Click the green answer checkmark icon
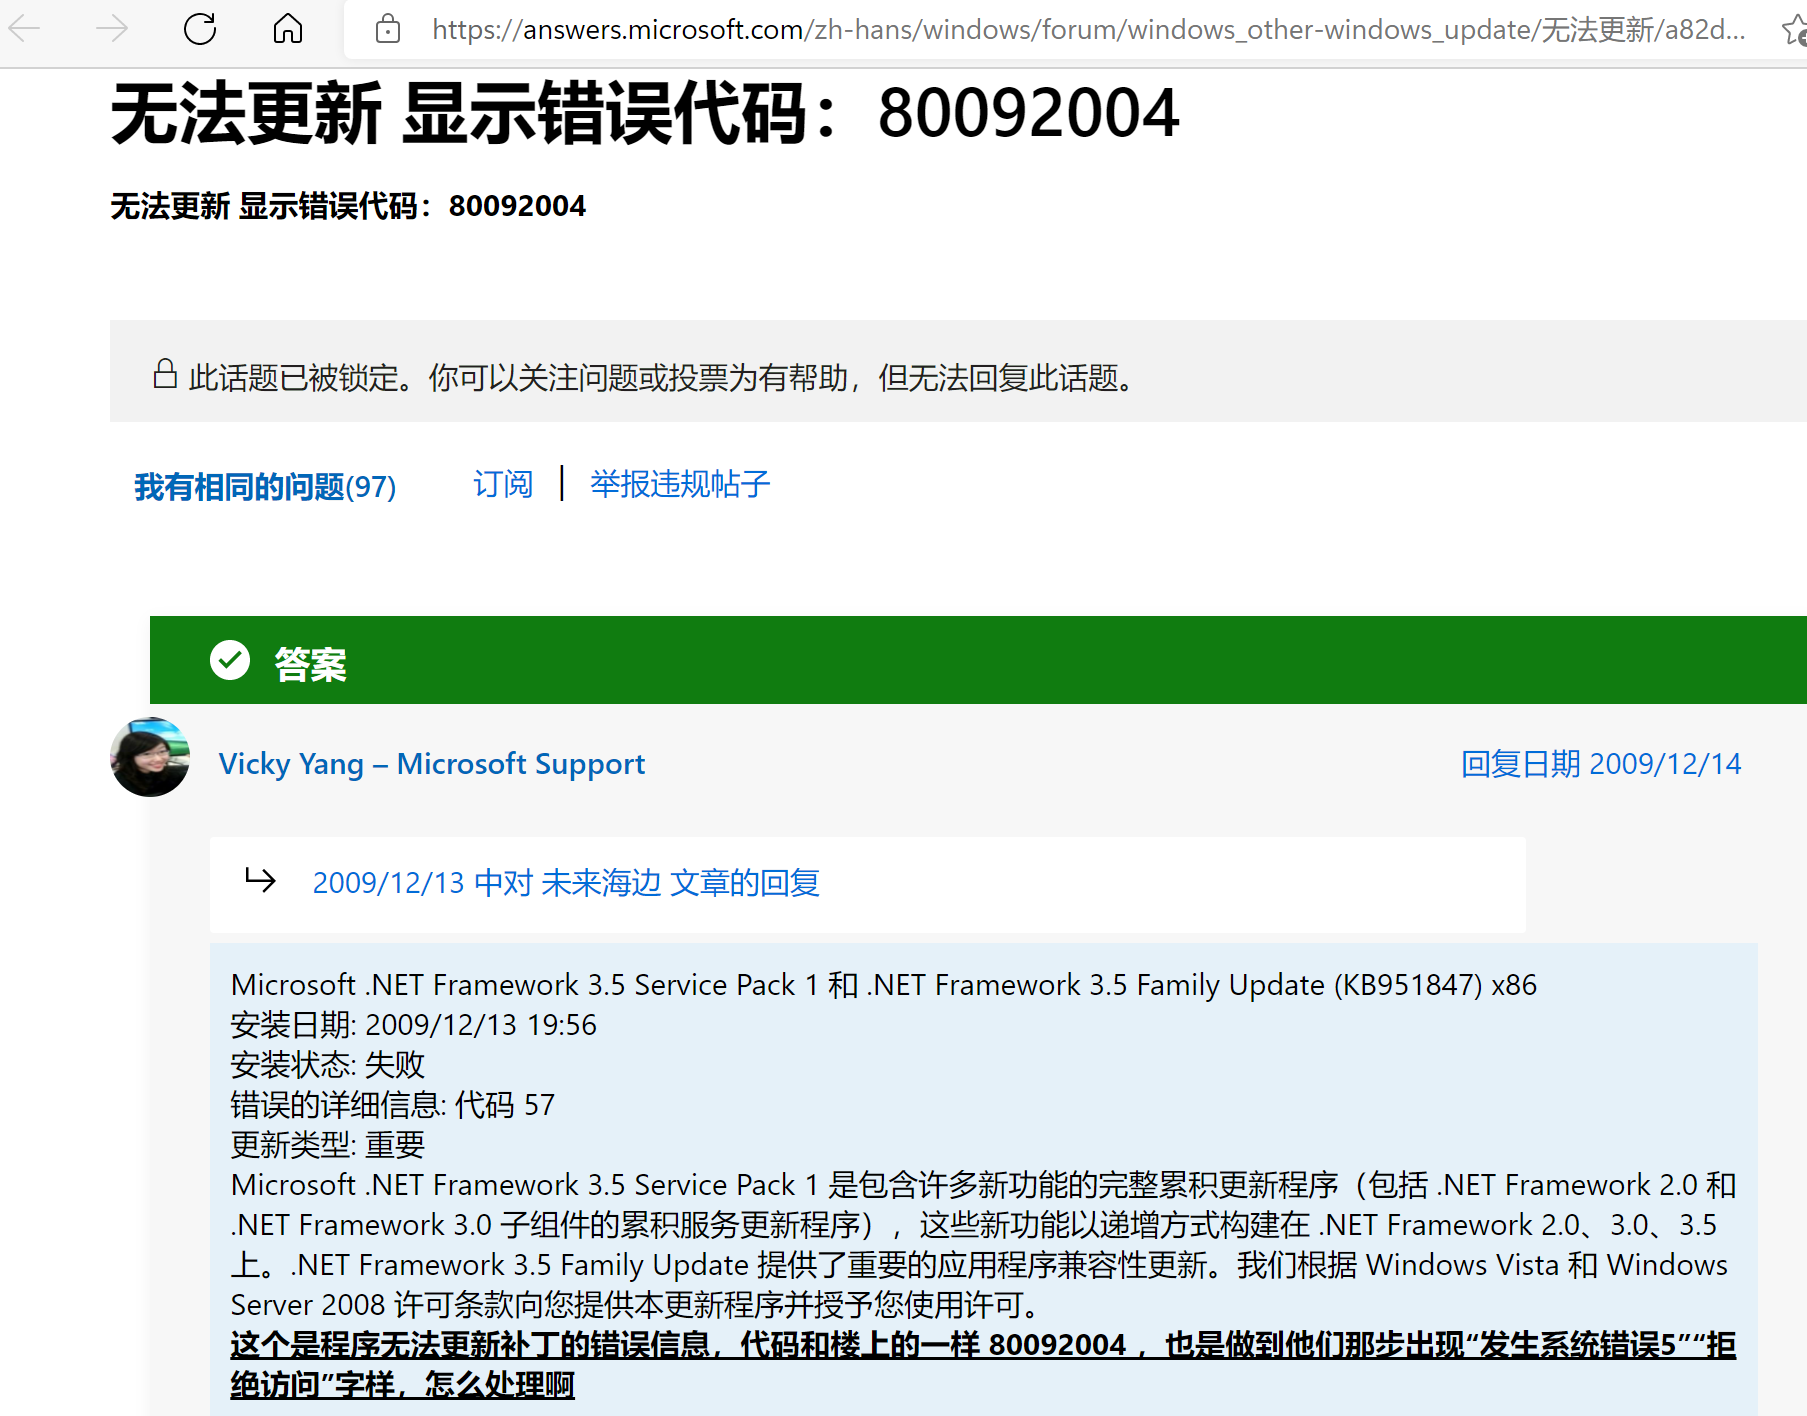This screenshot has height=1416, width=1807. coord(230,660)
